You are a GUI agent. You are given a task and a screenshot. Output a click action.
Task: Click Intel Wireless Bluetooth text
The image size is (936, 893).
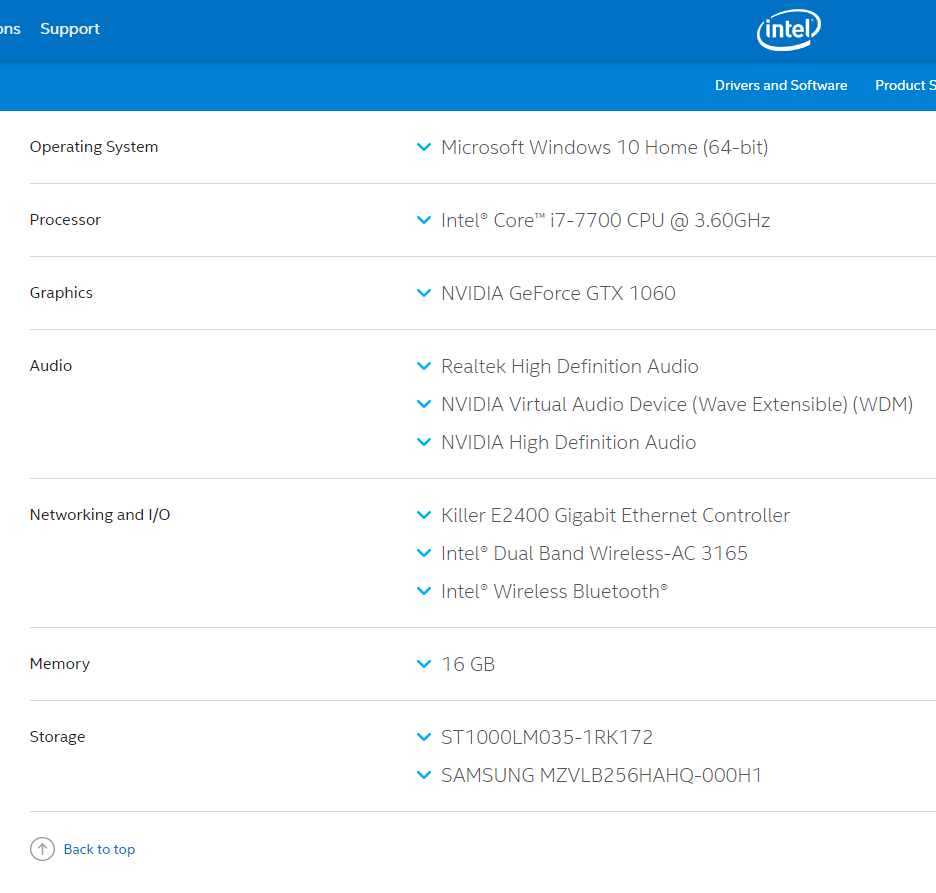(555, 592)
